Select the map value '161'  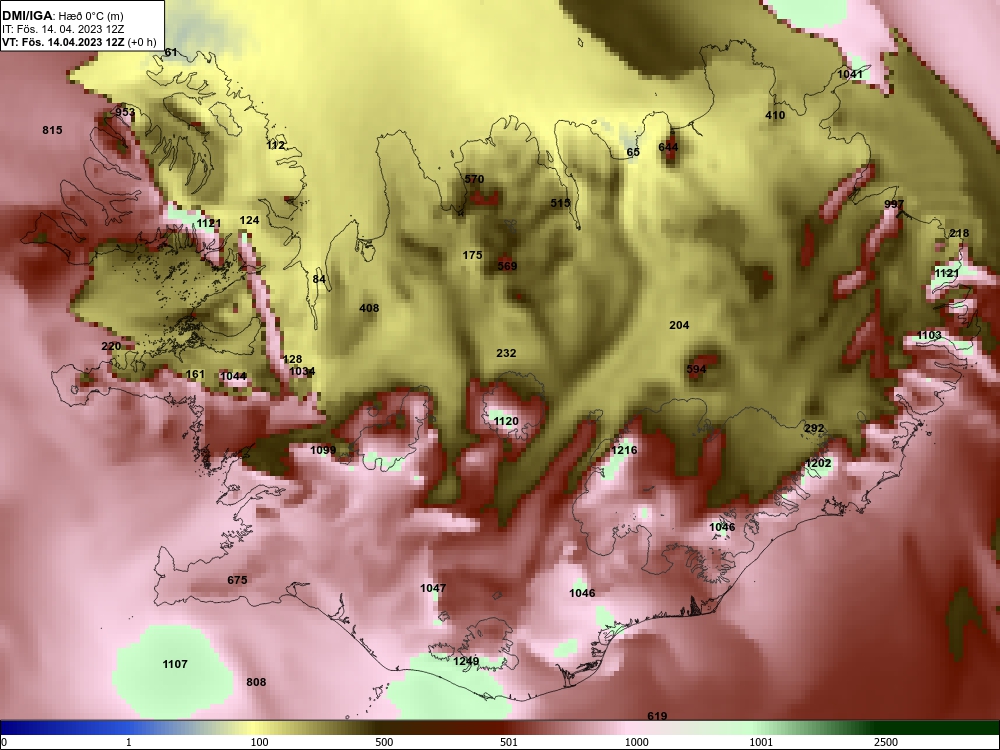click(195, 374)
